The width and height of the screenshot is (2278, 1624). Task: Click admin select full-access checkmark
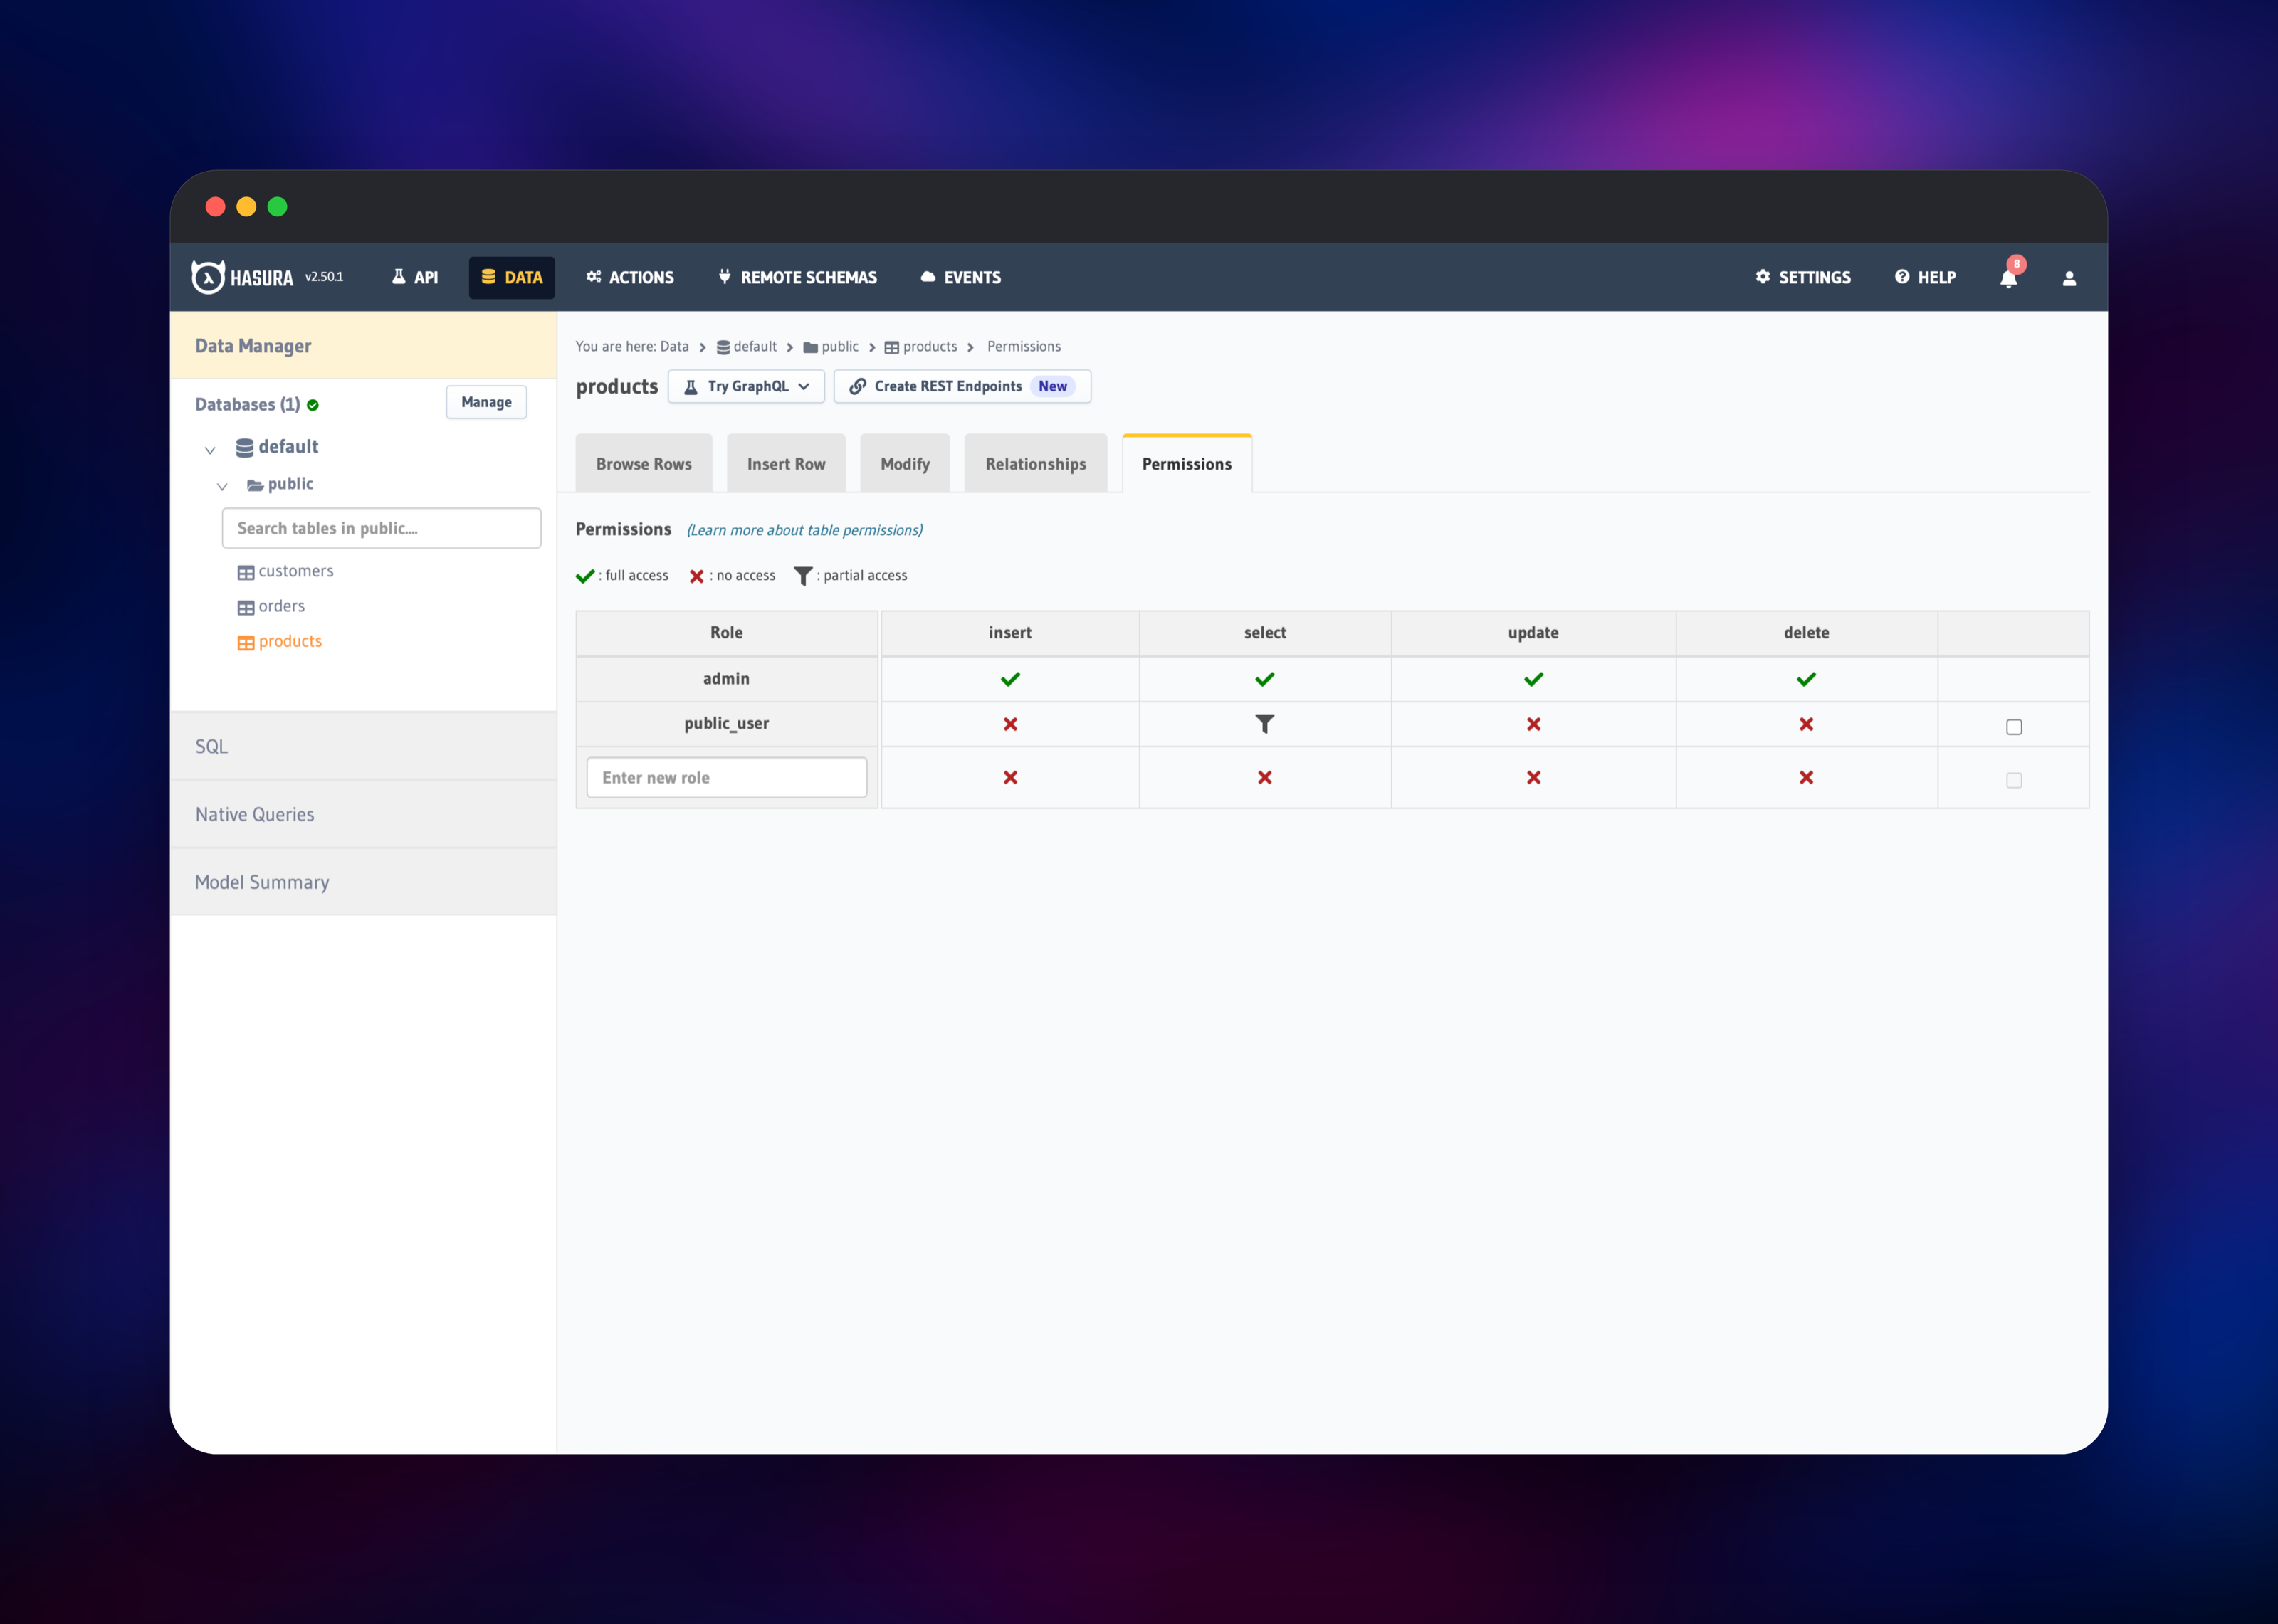pos(1265,679)
